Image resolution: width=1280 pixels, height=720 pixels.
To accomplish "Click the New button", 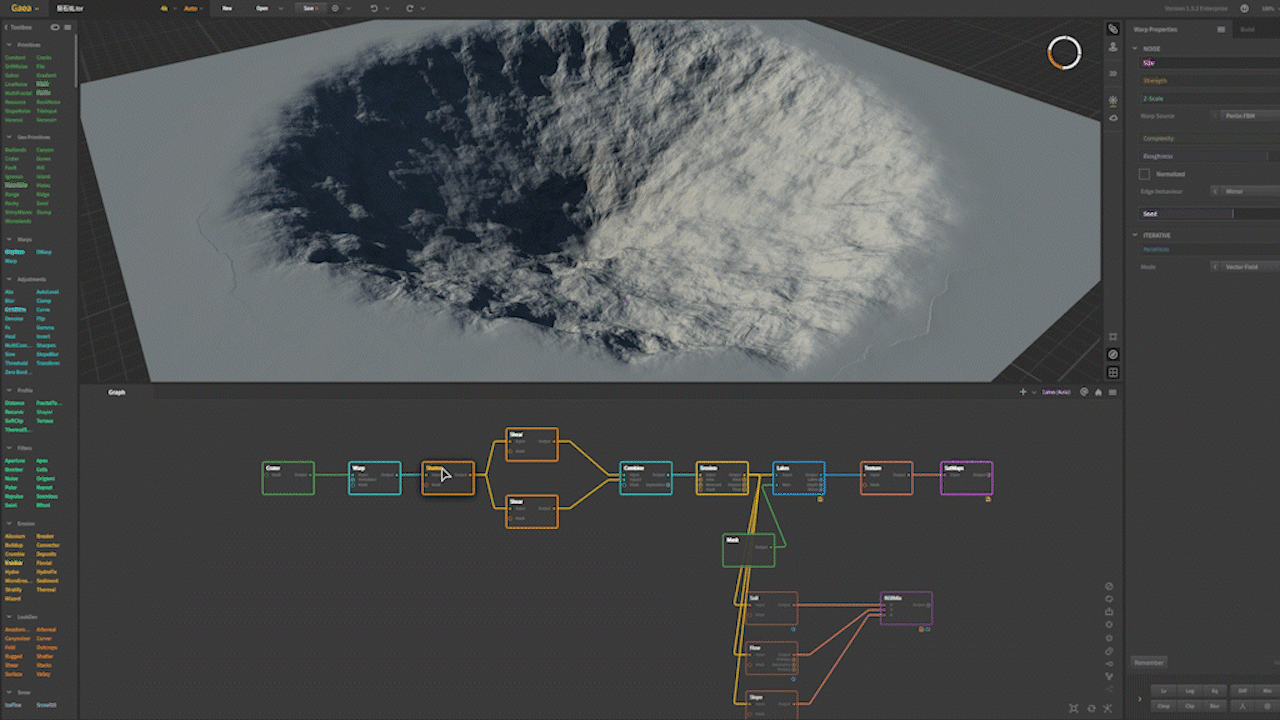I will click(x=227, y=7).
